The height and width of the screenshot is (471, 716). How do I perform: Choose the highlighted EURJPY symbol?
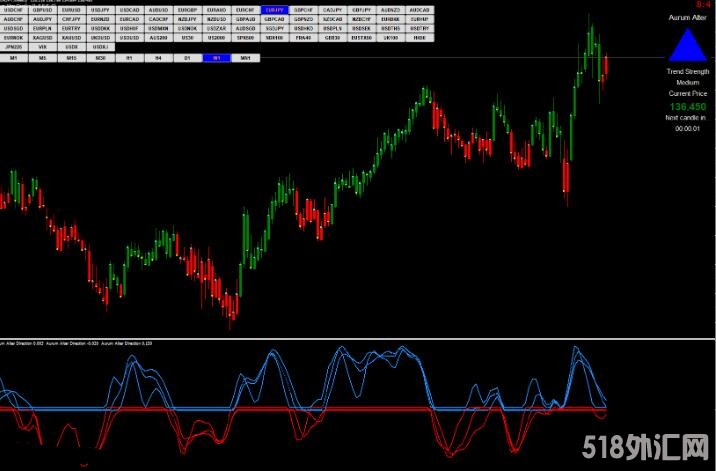tap(274, 10)
